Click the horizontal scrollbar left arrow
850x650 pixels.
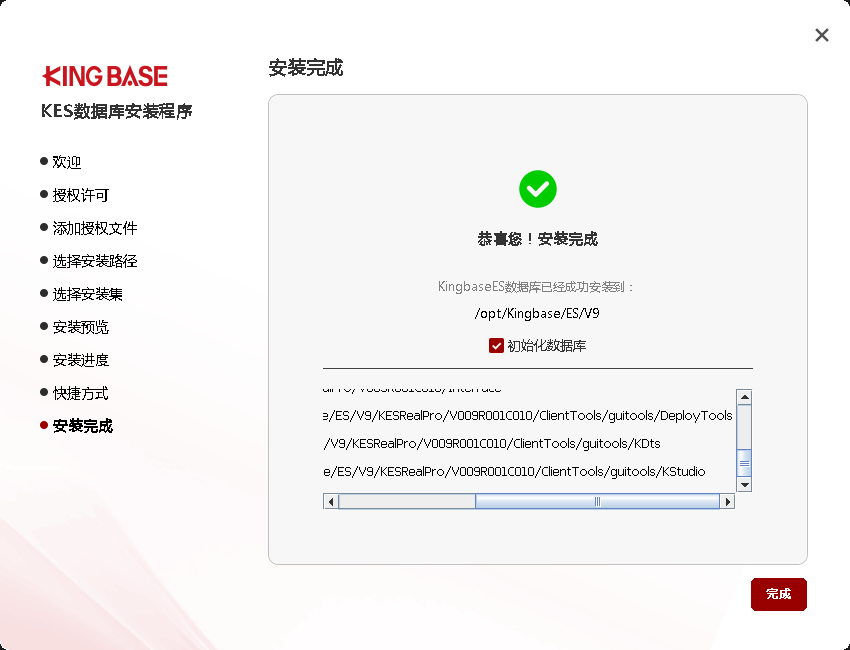331,501
